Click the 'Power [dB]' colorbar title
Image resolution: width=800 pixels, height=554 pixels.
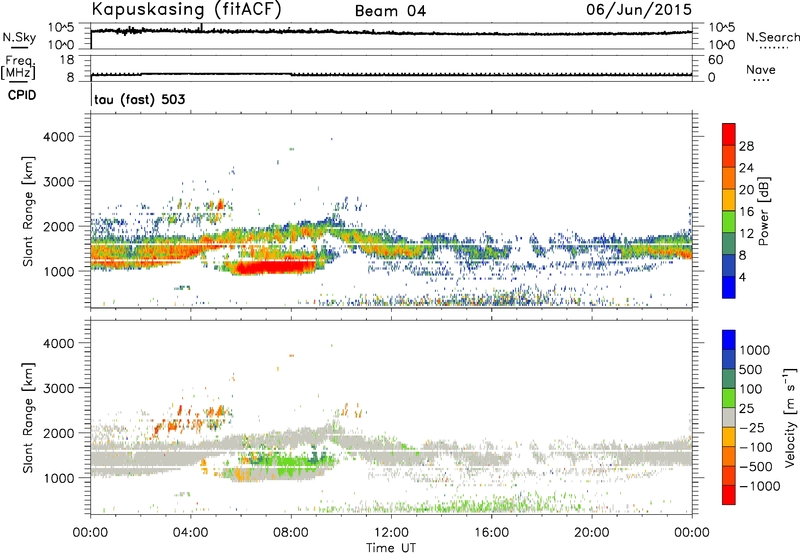pos(764,212)
